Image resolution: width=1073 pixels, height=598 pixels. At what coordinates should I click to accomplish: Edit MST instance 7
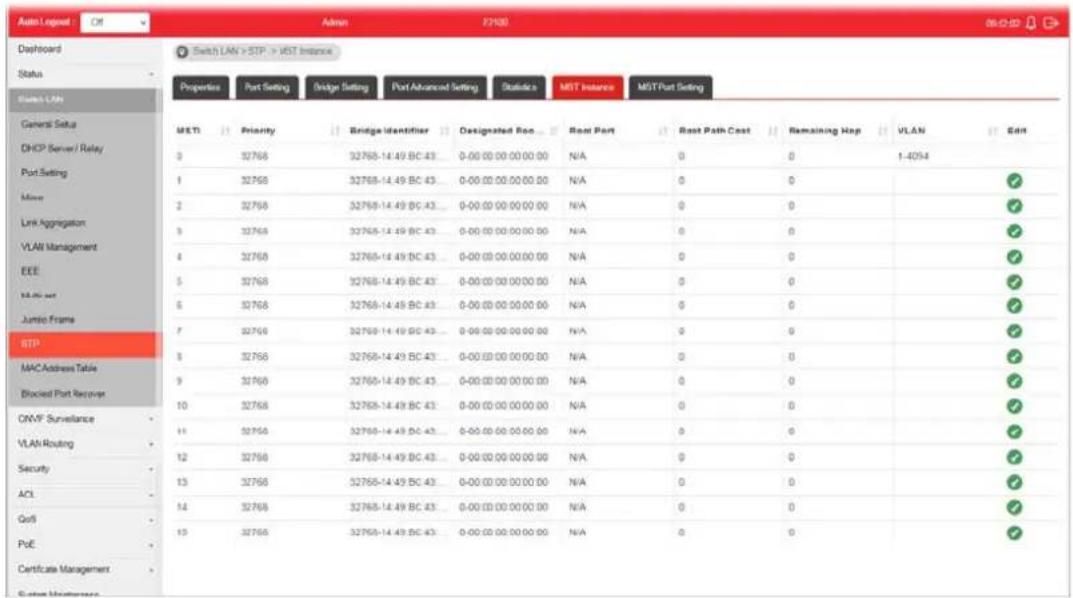click(x=1014, y=331)
